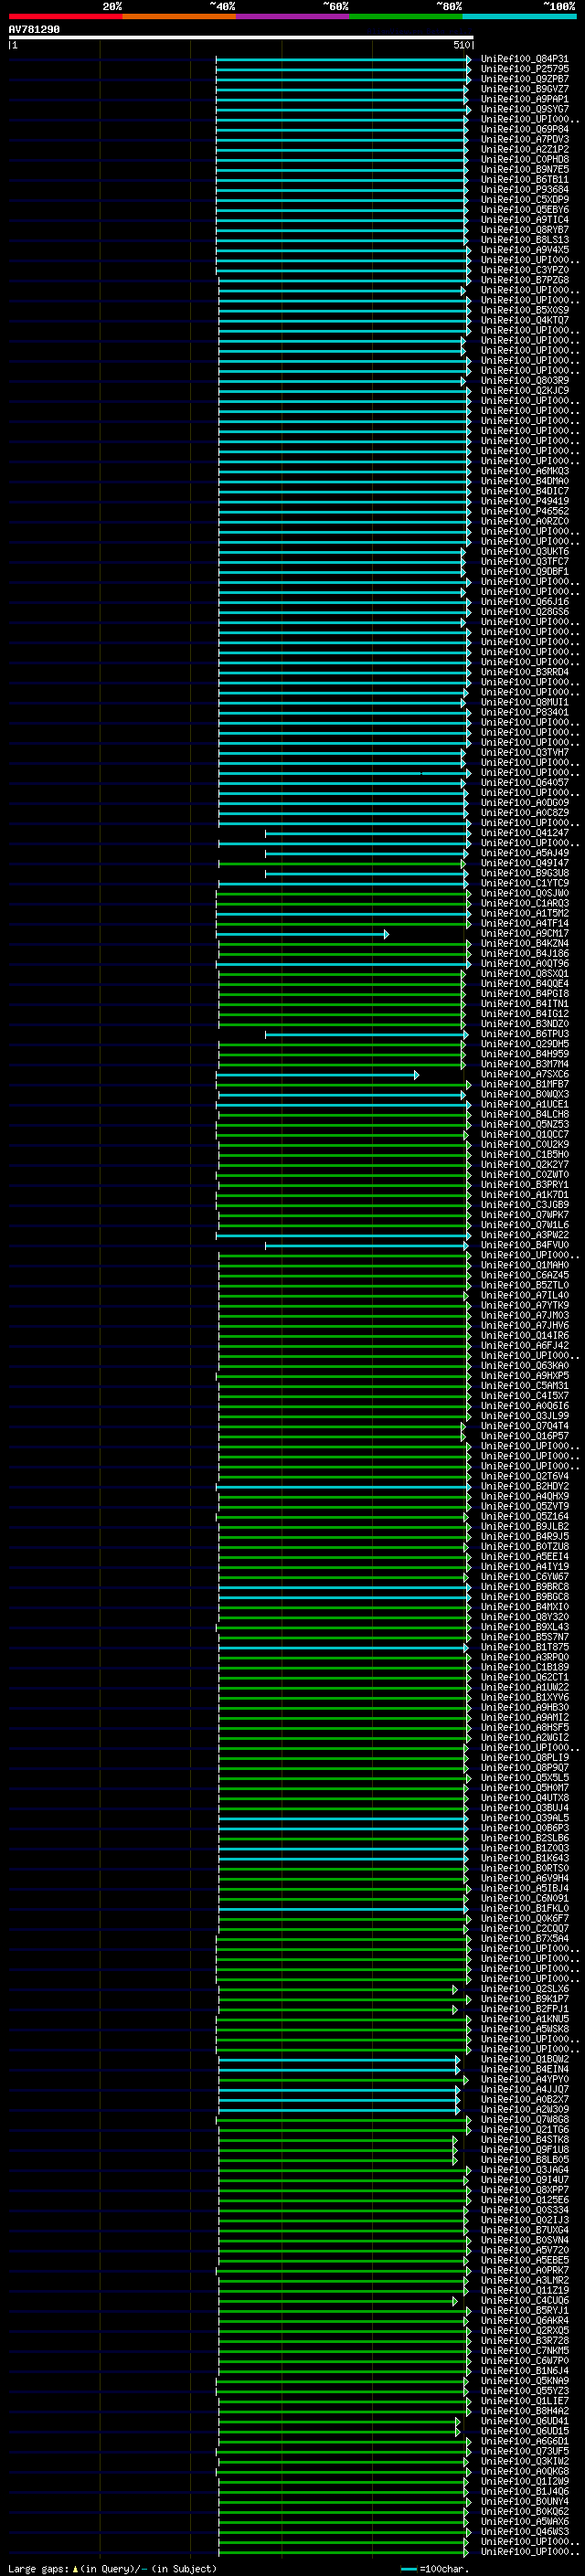Screen dimensions: 585x2576
Task: Select hit label UniRef100_Q8SXQ1
Action: click(x=525, y=974)
